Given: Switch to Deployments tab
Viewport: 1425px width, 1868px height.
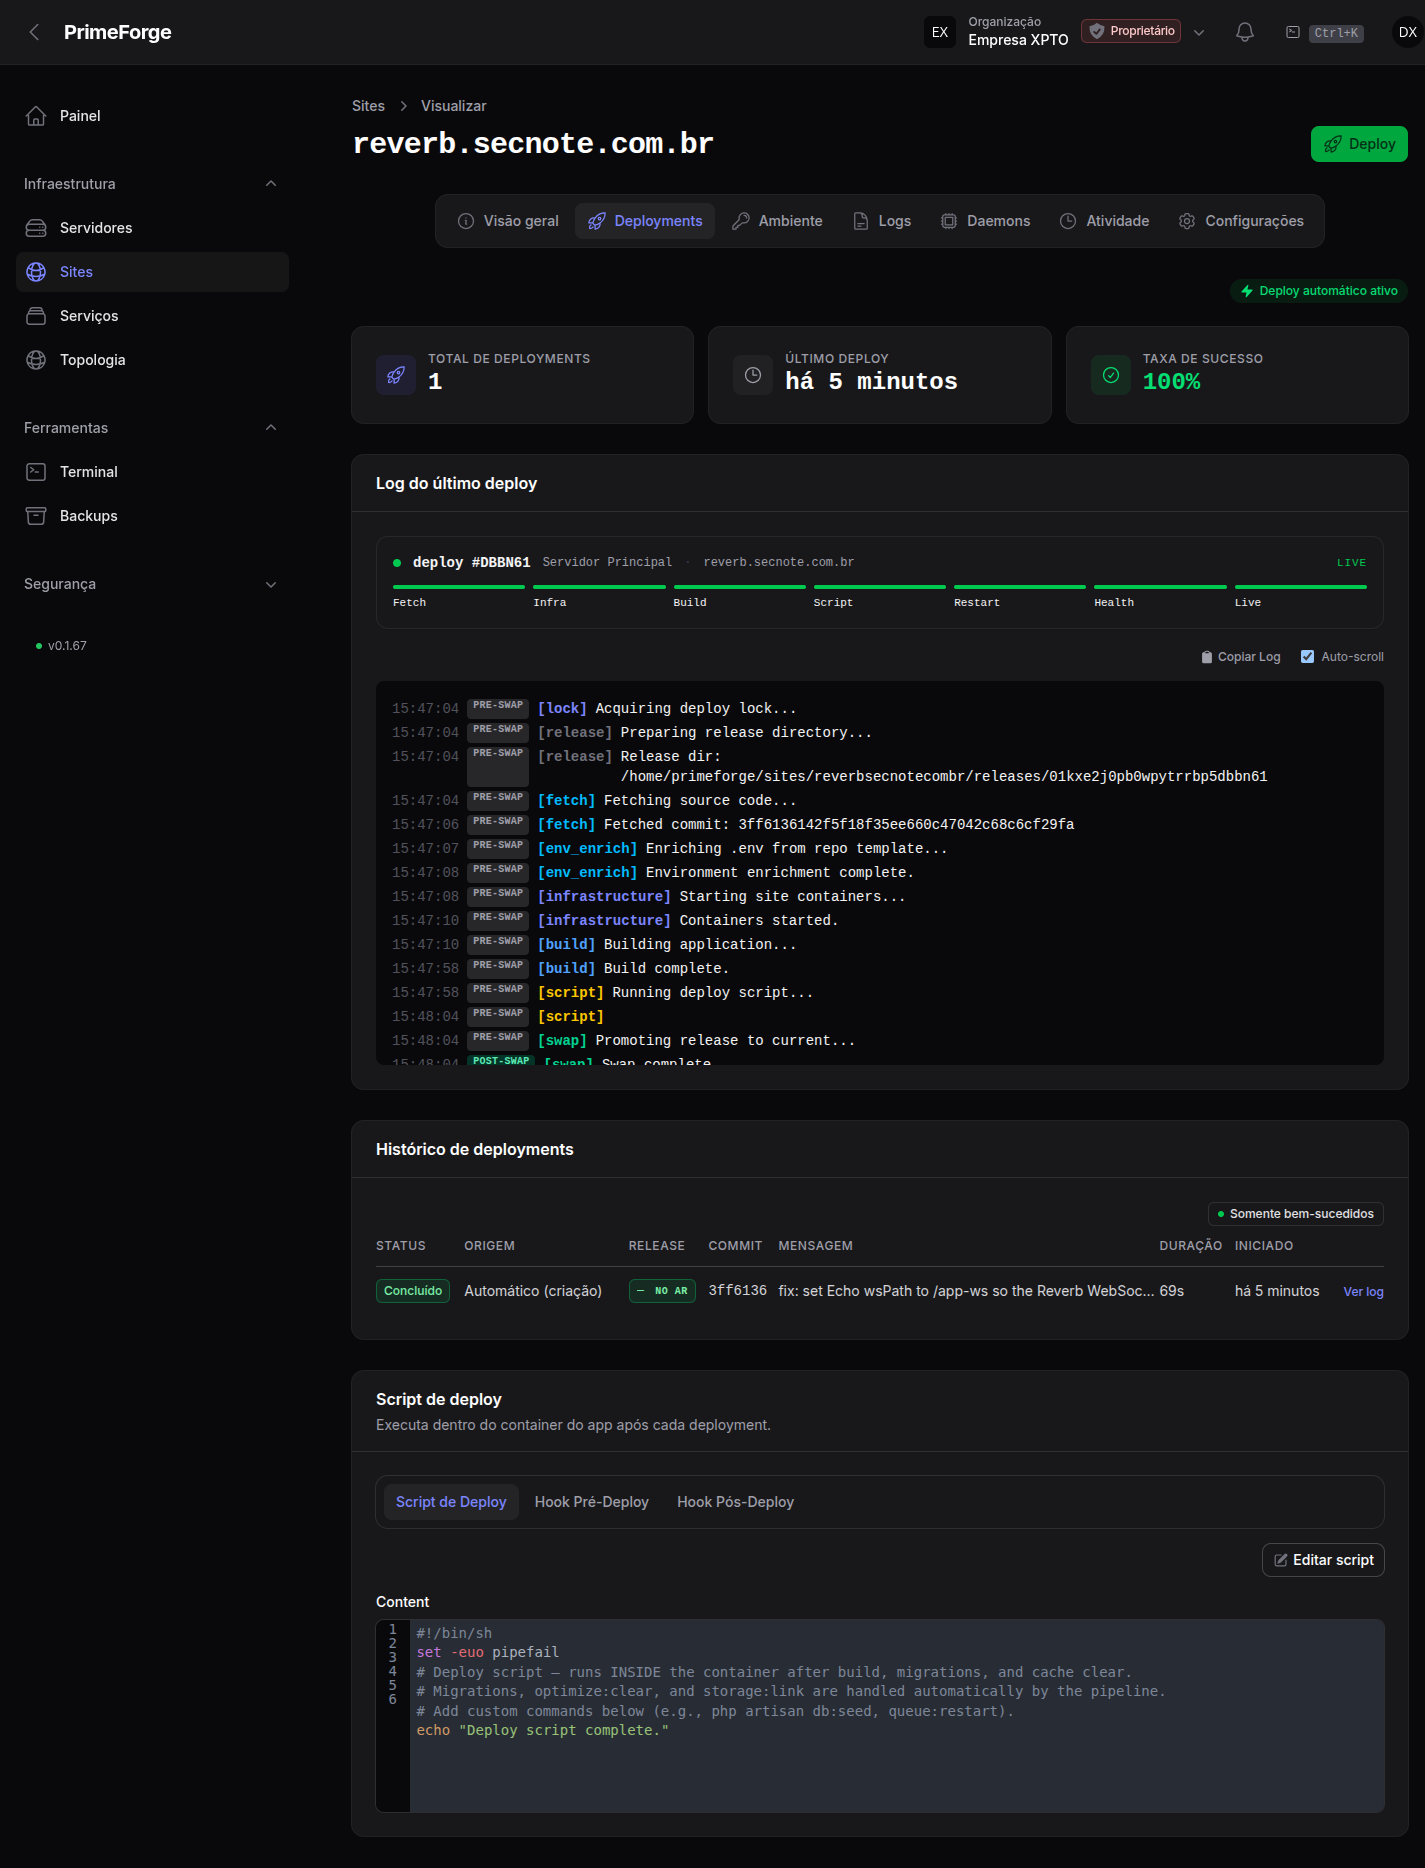Looking at the screenshot, I should pyautogui.click(x=645, y=221).
